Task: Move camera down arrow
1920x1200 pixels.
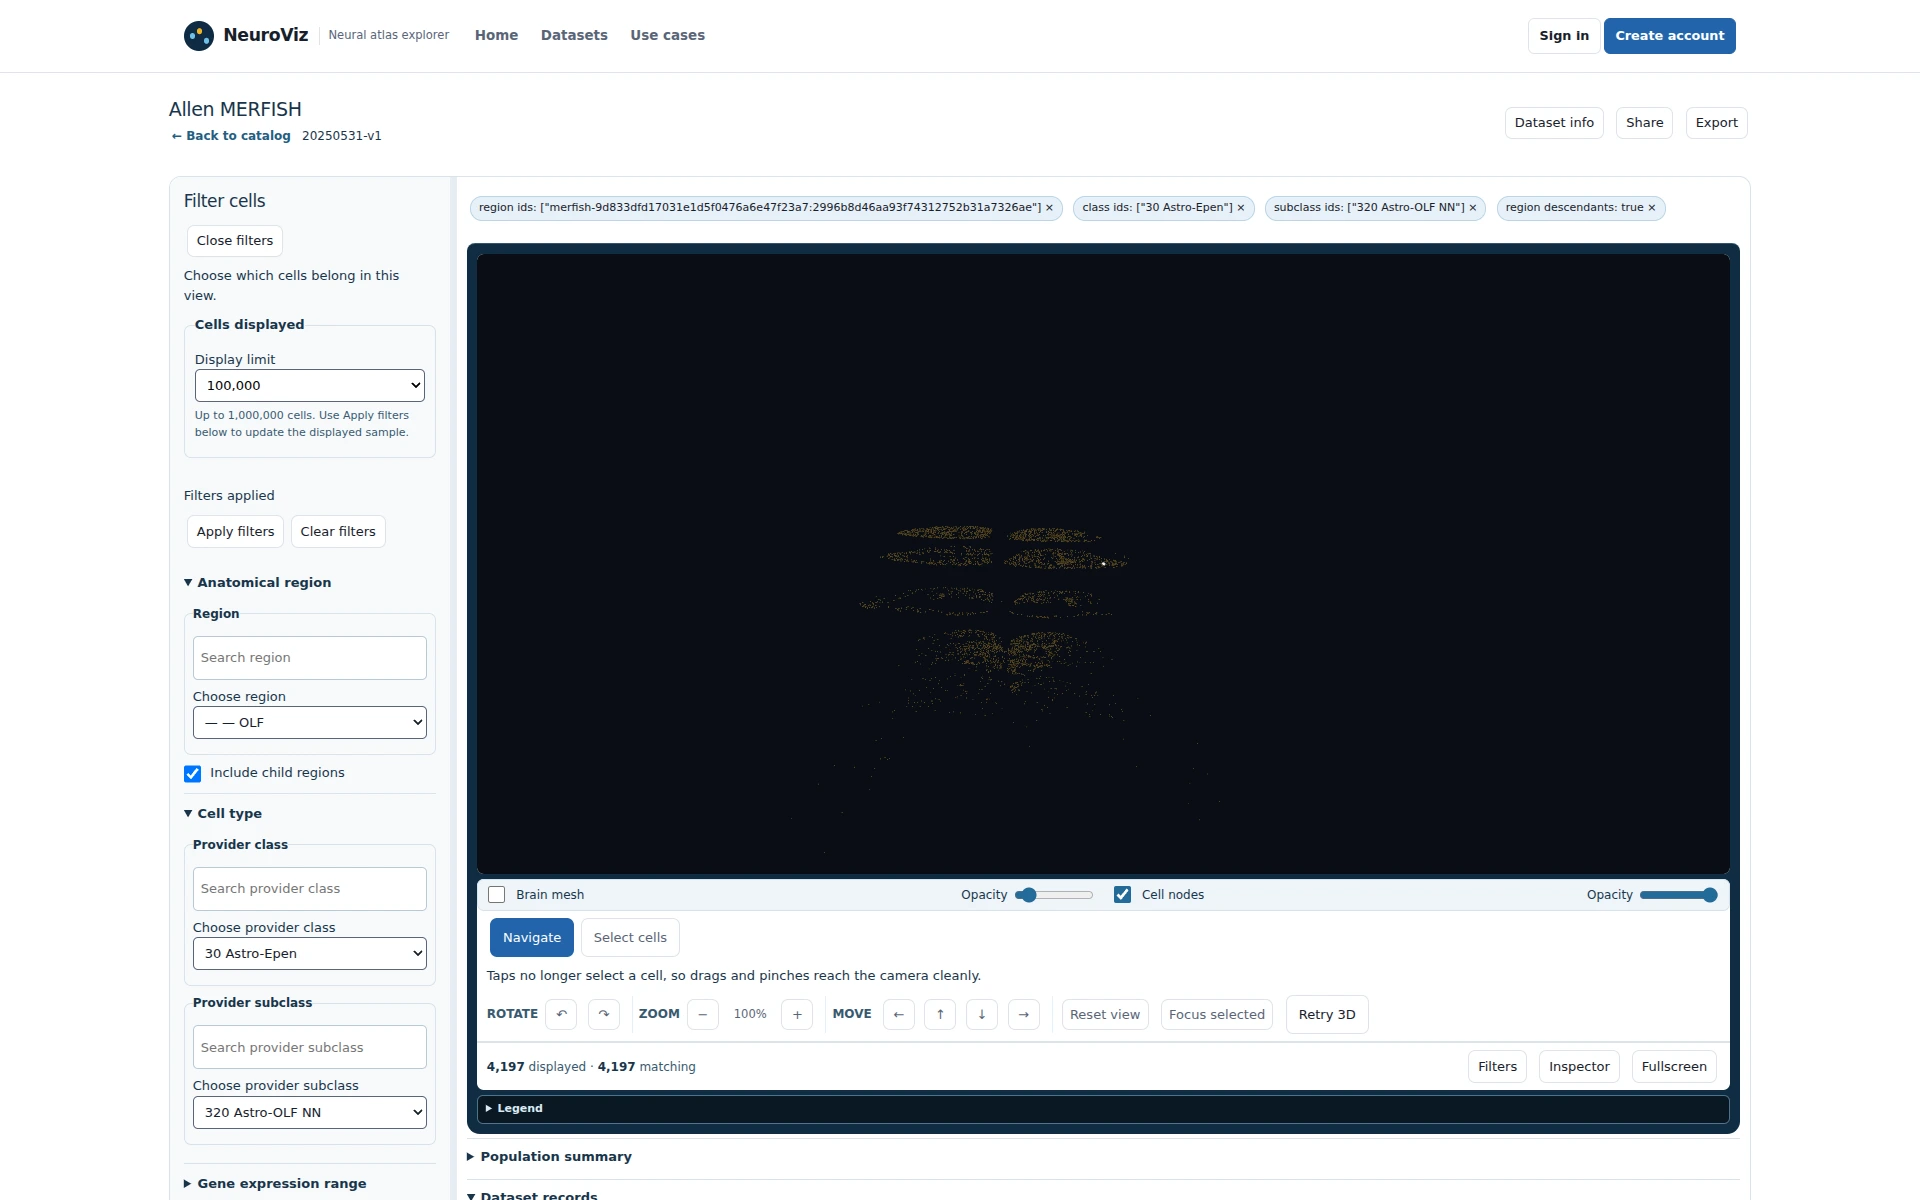Action: point(982,1014)
